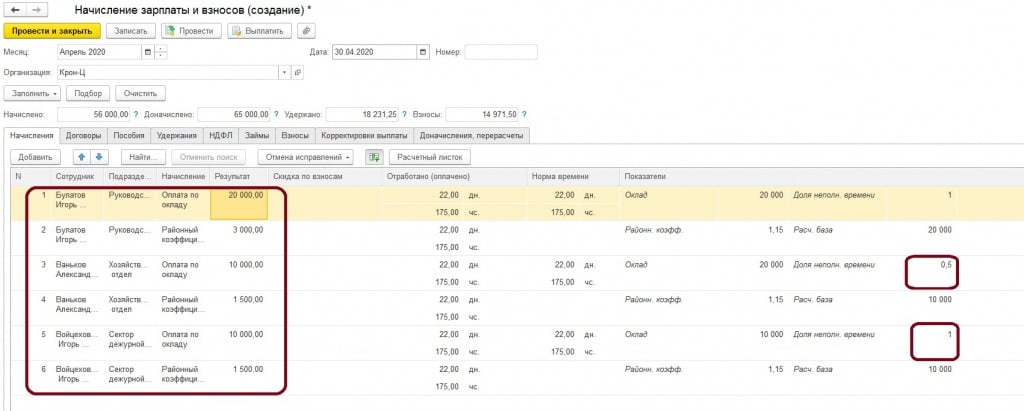Click the question mark next to Начислено
The width and height of the screenshot is (1024, 411).
135,114
